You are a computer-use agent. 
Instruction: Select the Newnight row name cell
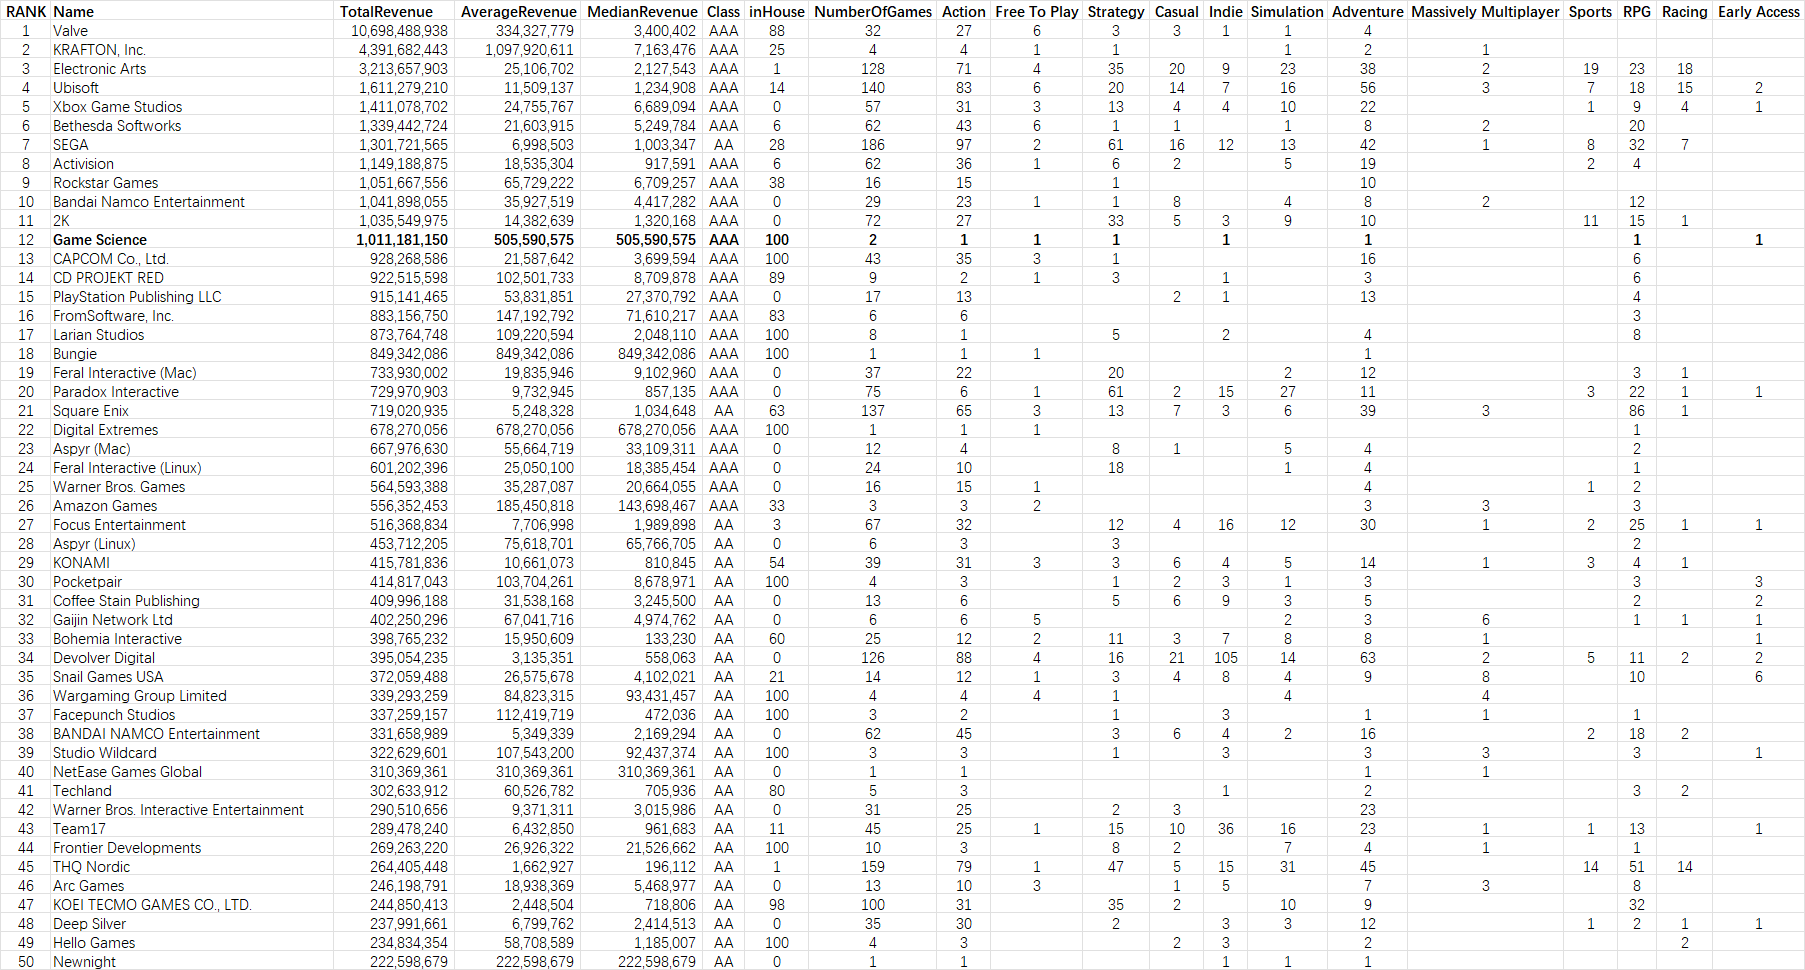84,962
